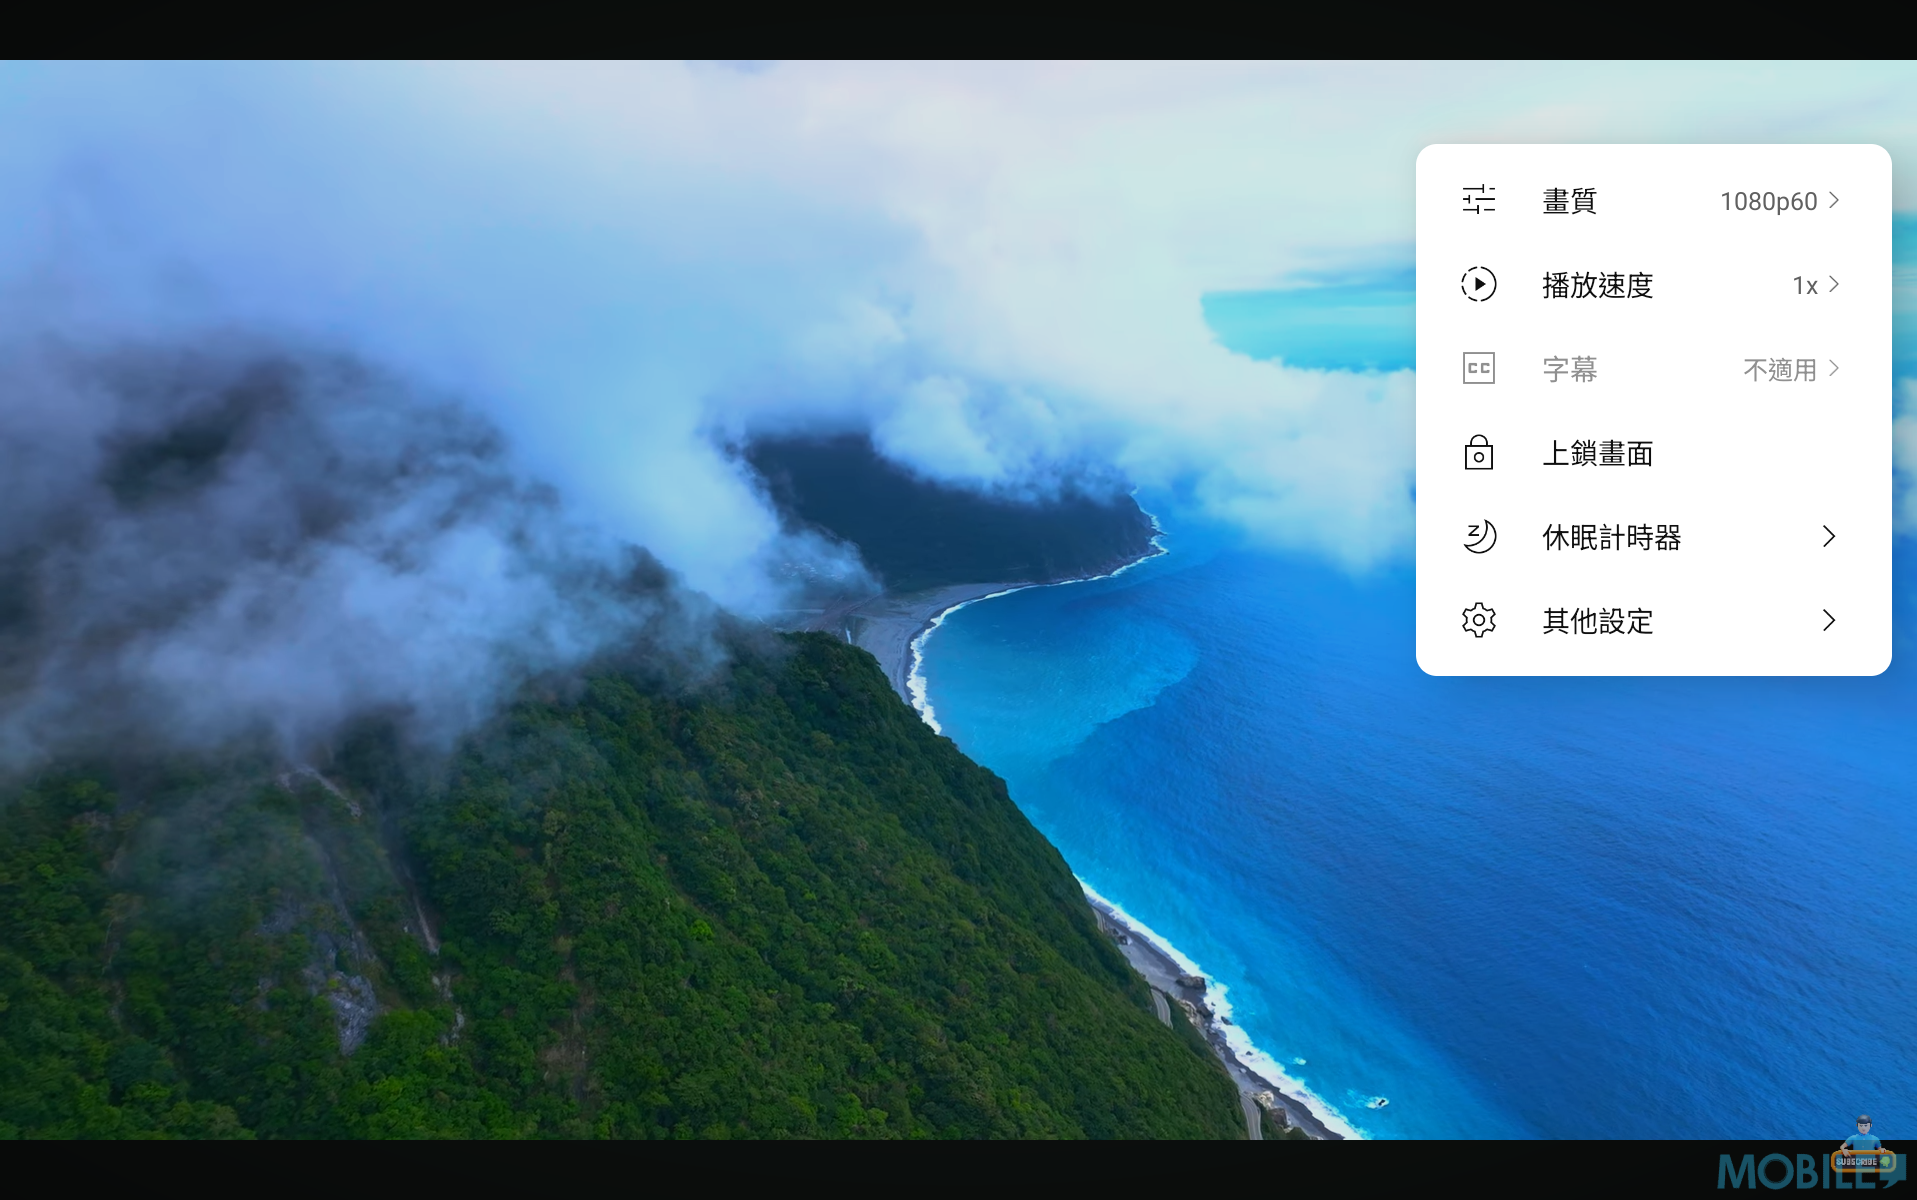Click the subscribe avatar watermark icon
1917x1200 pixels.
(x=1861, y=1145)
